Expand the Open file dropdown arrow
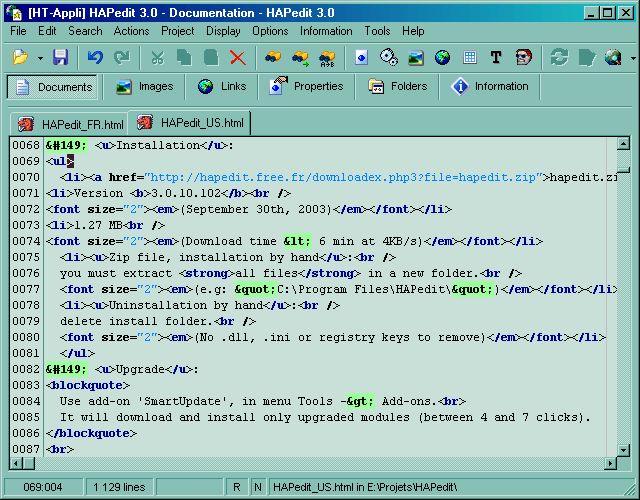 pos(40,58)
